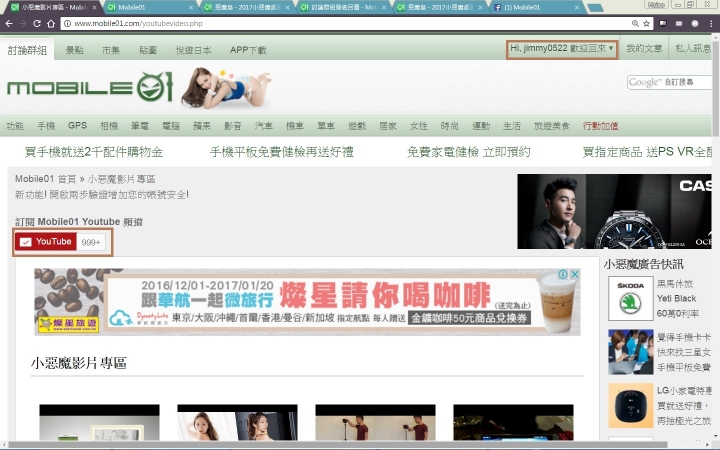This screenshot has height=450, width=720.
Task: Close the first tab 小惡魔影片專區
Action: point(94,7)
